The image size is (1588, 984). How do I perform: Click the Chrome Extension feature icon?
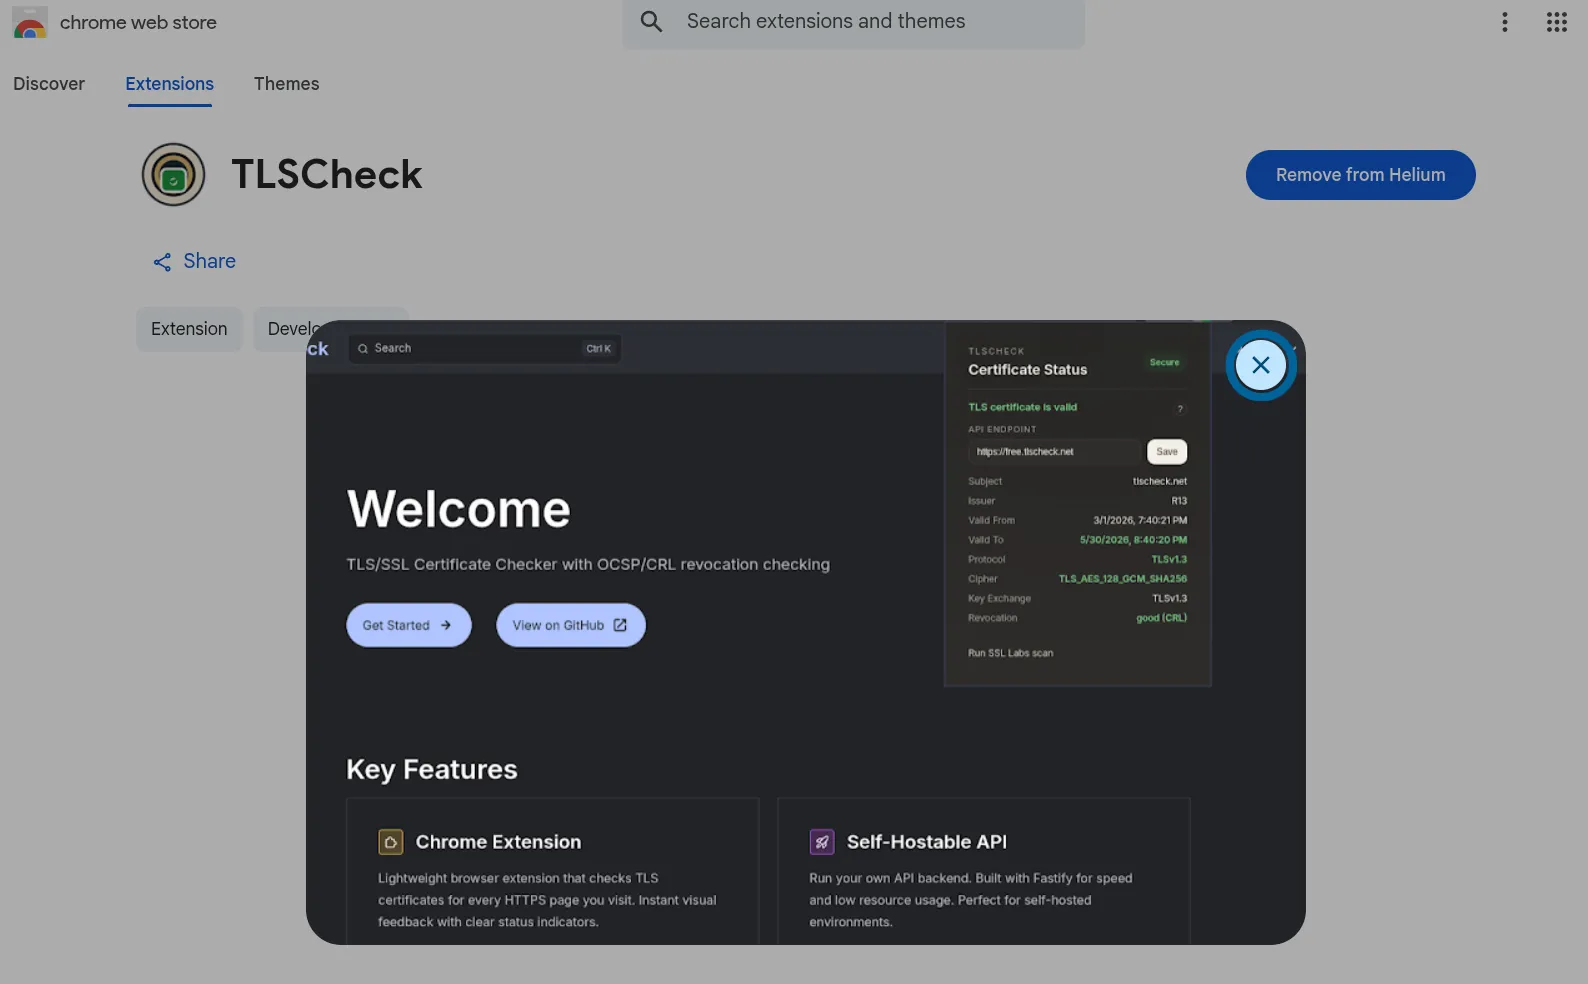coord(391,842)
